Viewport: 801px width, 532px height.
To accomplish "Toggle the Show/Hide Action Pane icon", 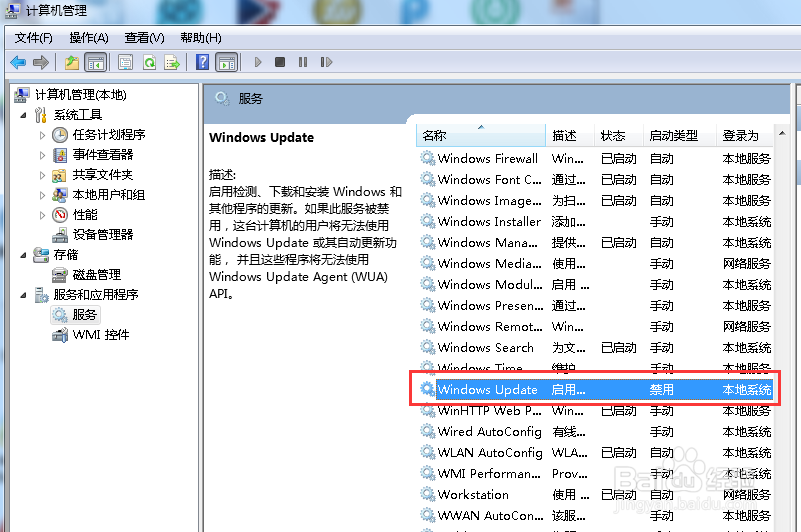I will point(227,62).
